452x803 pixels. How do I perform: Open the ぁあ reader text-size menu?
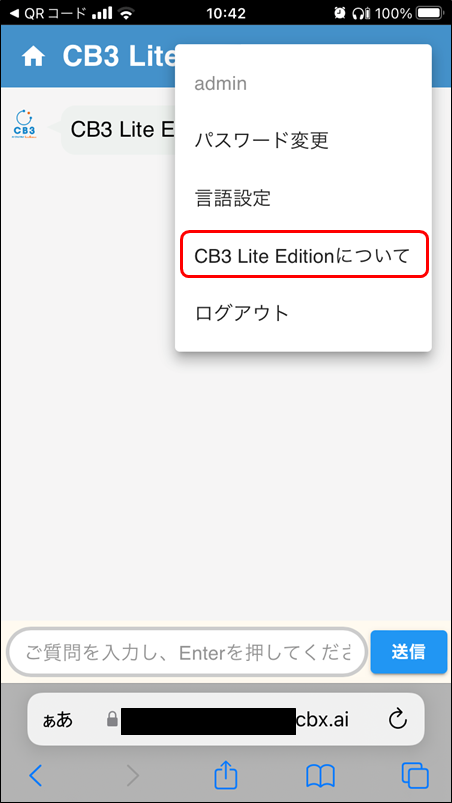[x=58, y=720]
